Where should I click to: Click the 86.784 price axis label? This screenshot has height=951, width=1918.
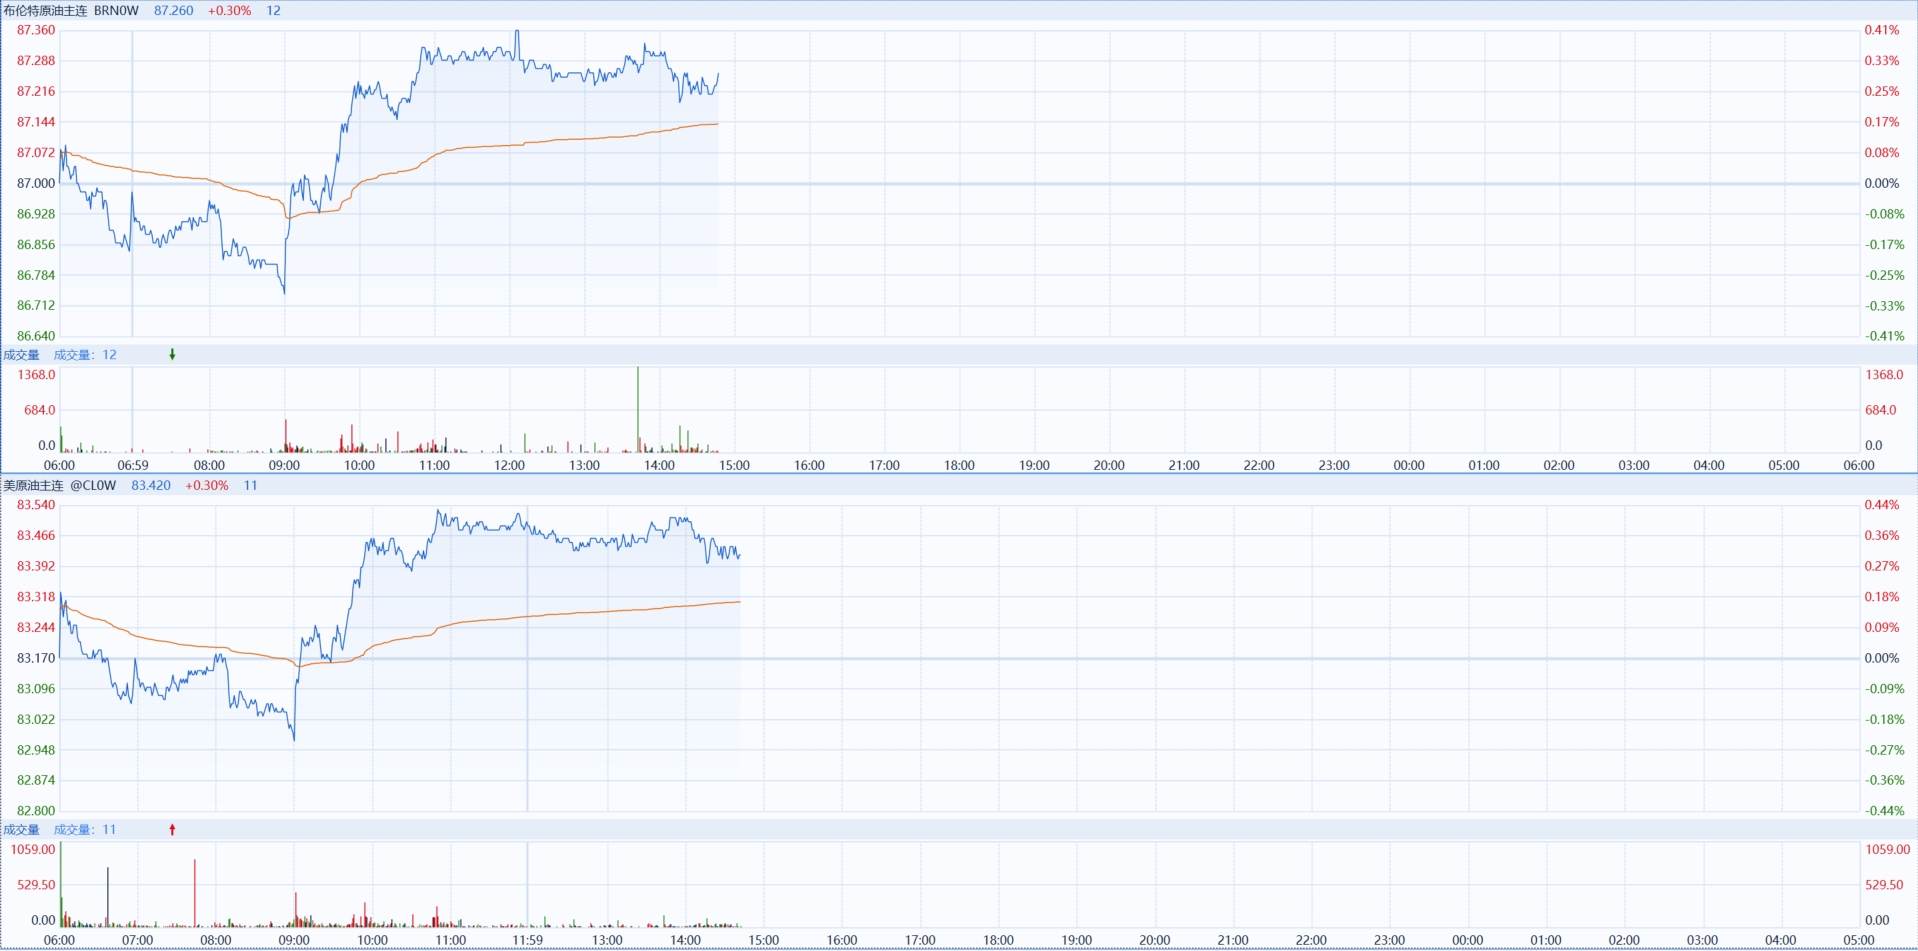pos(36,275)
